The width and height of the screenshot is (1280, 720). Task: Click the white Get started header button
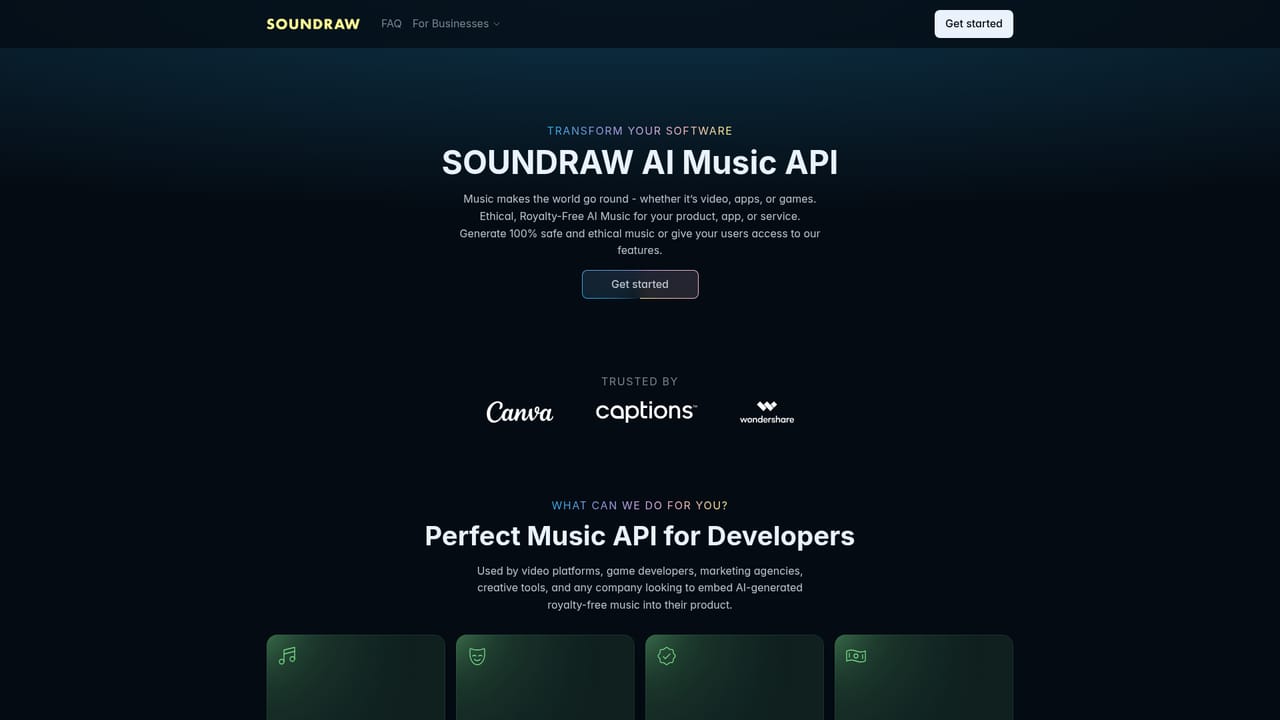coord(973,24)
